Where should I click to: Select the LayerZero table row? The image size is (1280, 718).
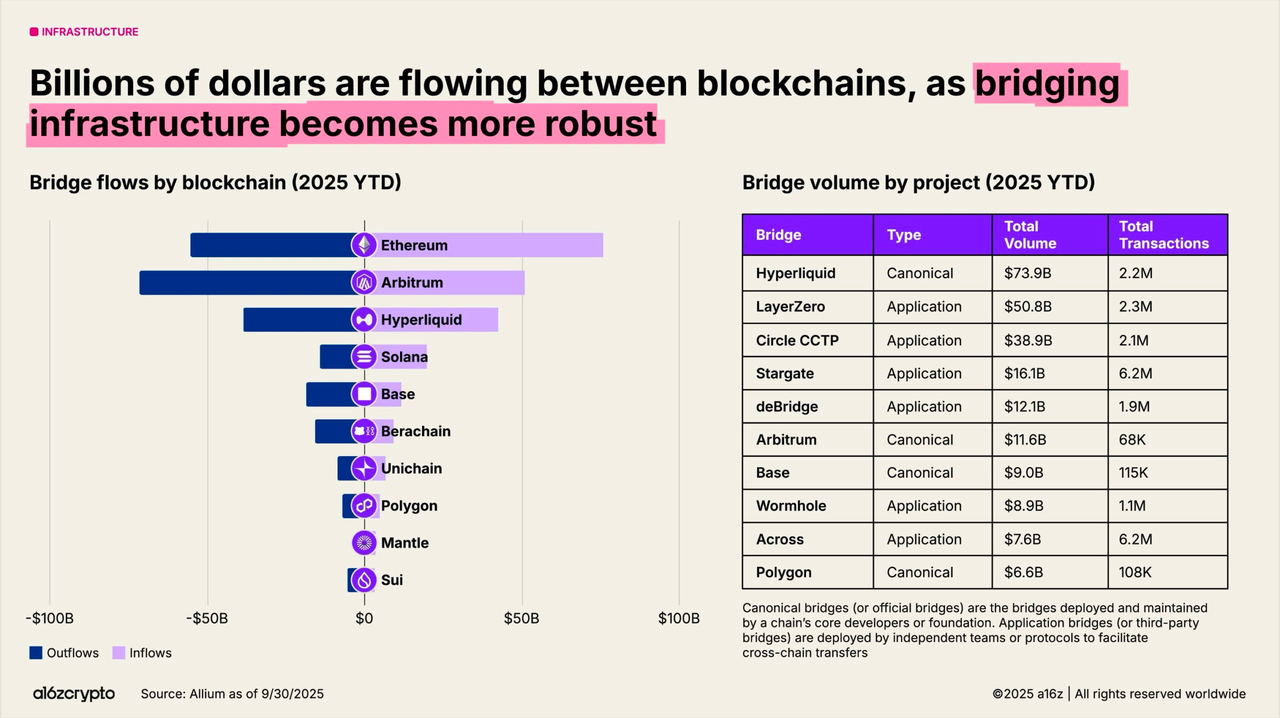pos(985,306)
